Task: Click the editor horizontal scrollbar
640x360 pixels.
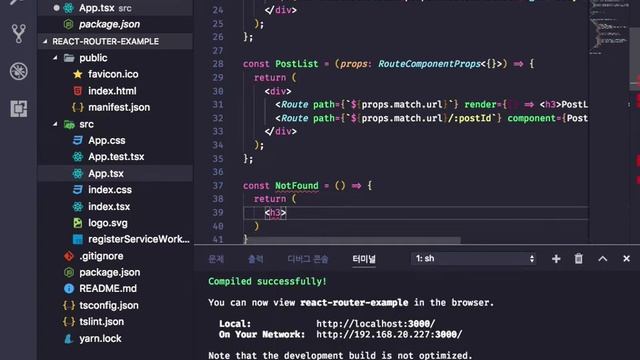Action: (354, 240)
